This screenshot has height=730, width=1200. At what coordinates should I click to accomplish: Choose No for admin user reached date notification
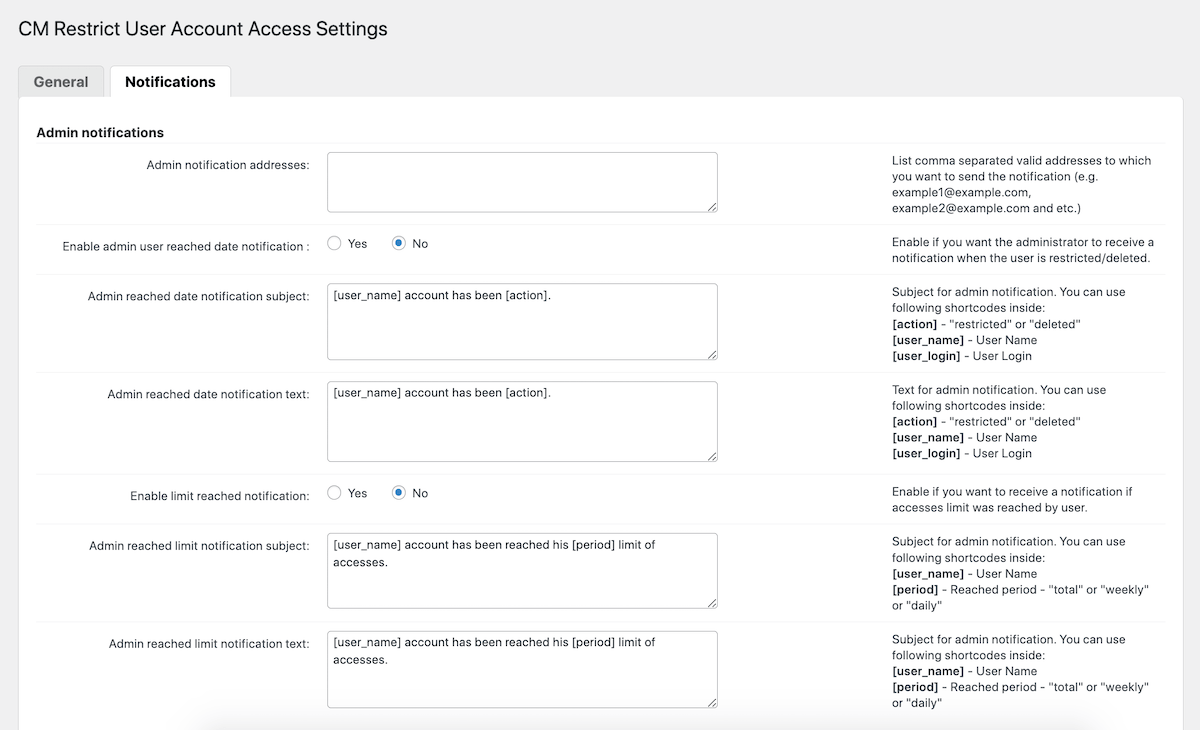tap(399, 243)
